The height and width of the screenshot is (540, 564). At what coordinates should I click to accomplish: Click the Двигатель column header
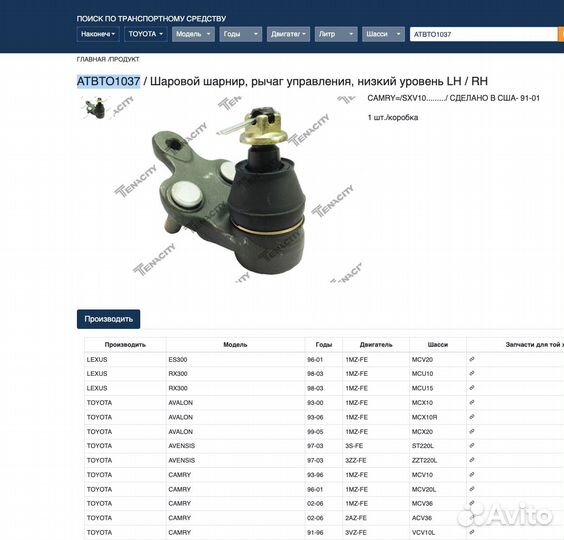(x=376, y=345)
